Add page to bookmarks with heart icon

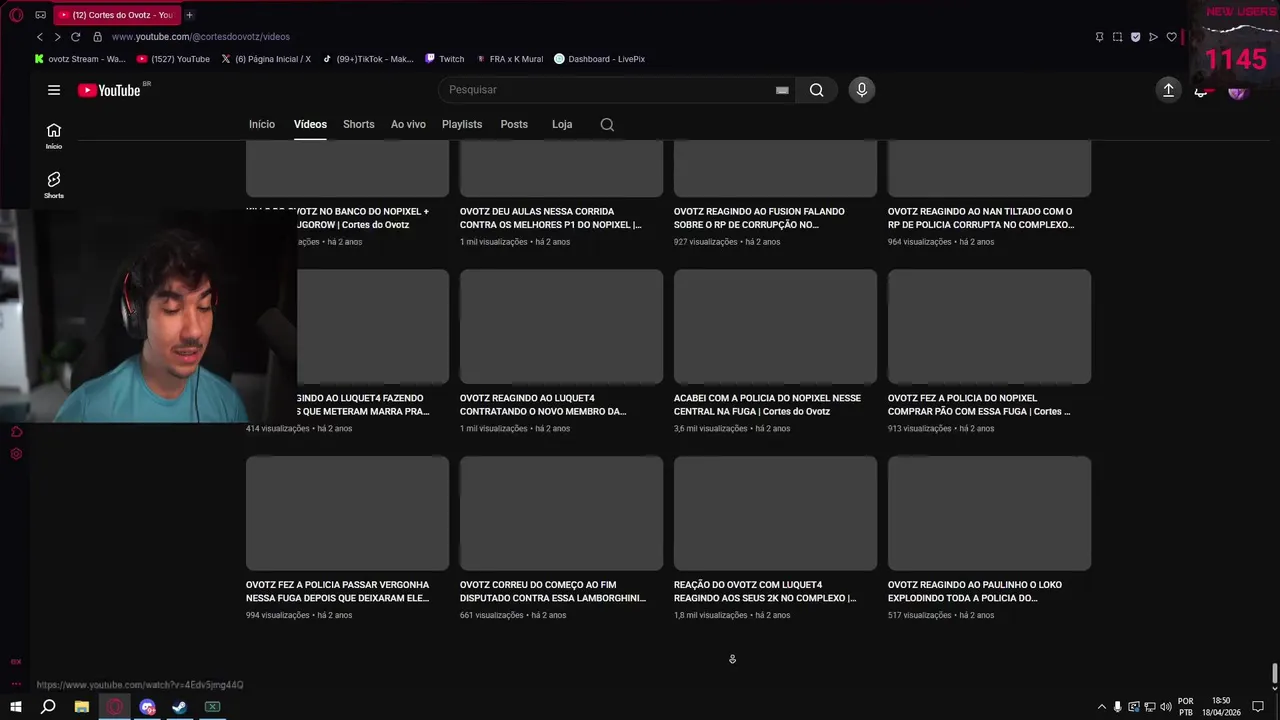(x=1172, y=37)
